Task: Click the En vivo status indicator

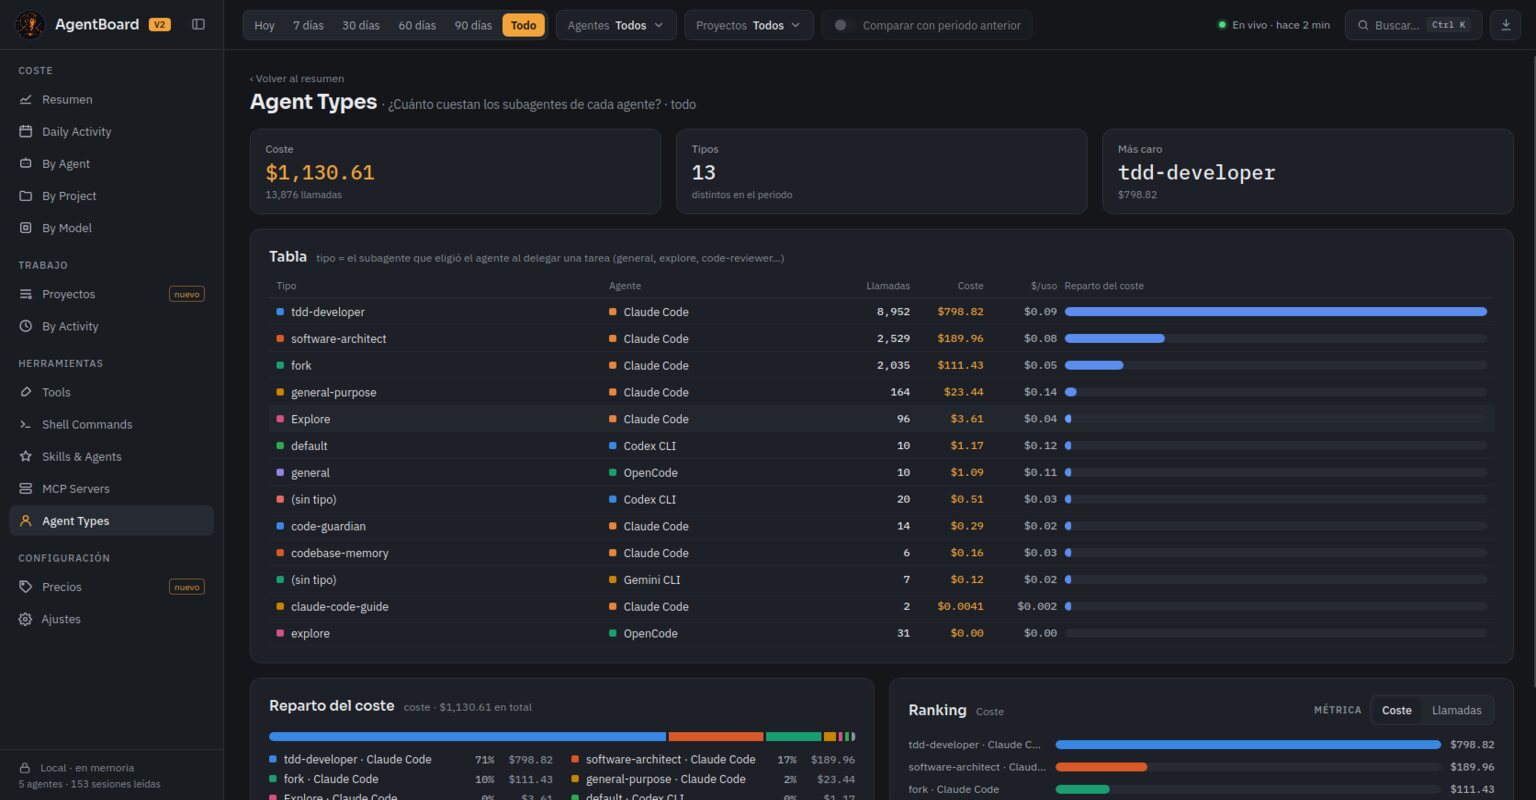Action: (x=1274, y=25)
